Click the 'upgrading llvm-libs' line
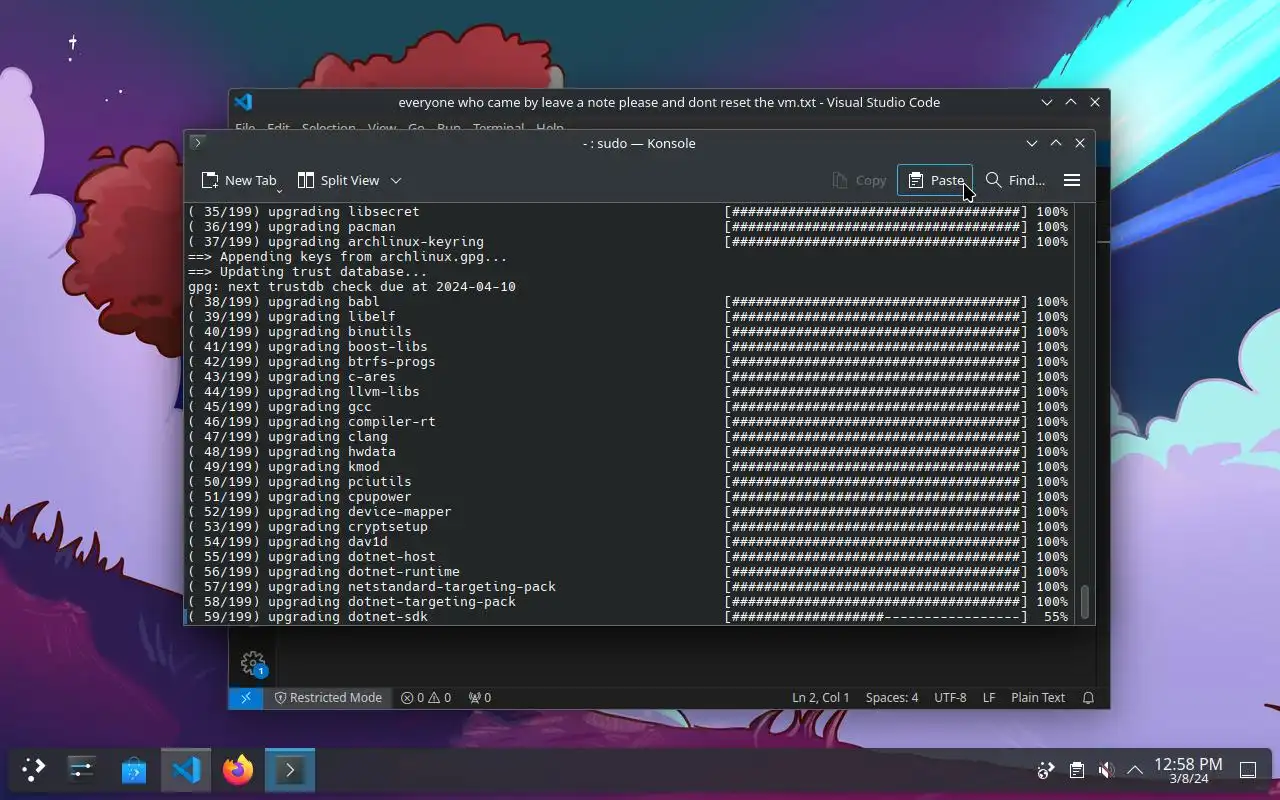1280x800 pixels. (x=304, y=392)
